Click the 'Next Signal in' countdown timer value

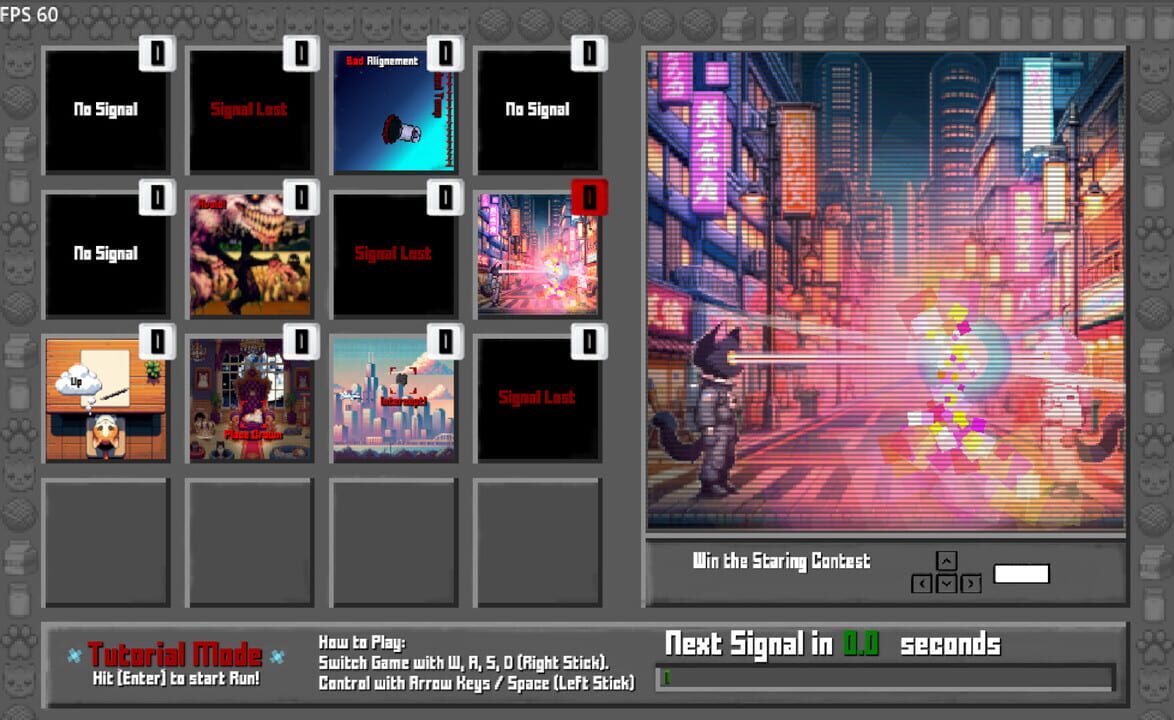[x=859, y=645]
